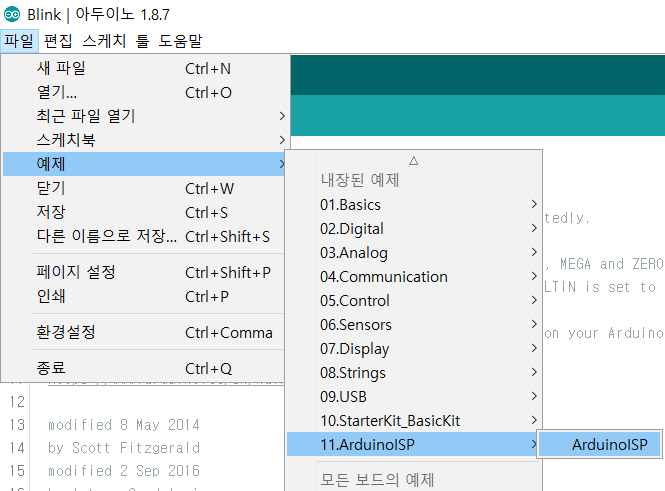Click code line 'by Scott Fitzgerald'
Image resolution: width=665 pixels, height=491 pixels.
[123, 447]
